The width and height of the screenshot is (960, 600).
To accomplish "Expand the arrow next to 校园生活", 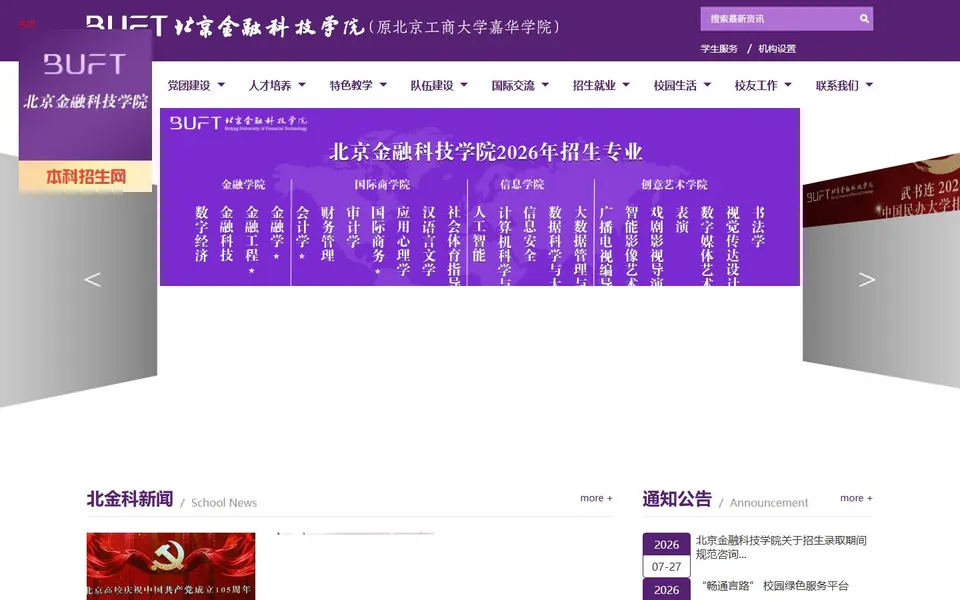I will pyautogui.click(x=707, y=85).
